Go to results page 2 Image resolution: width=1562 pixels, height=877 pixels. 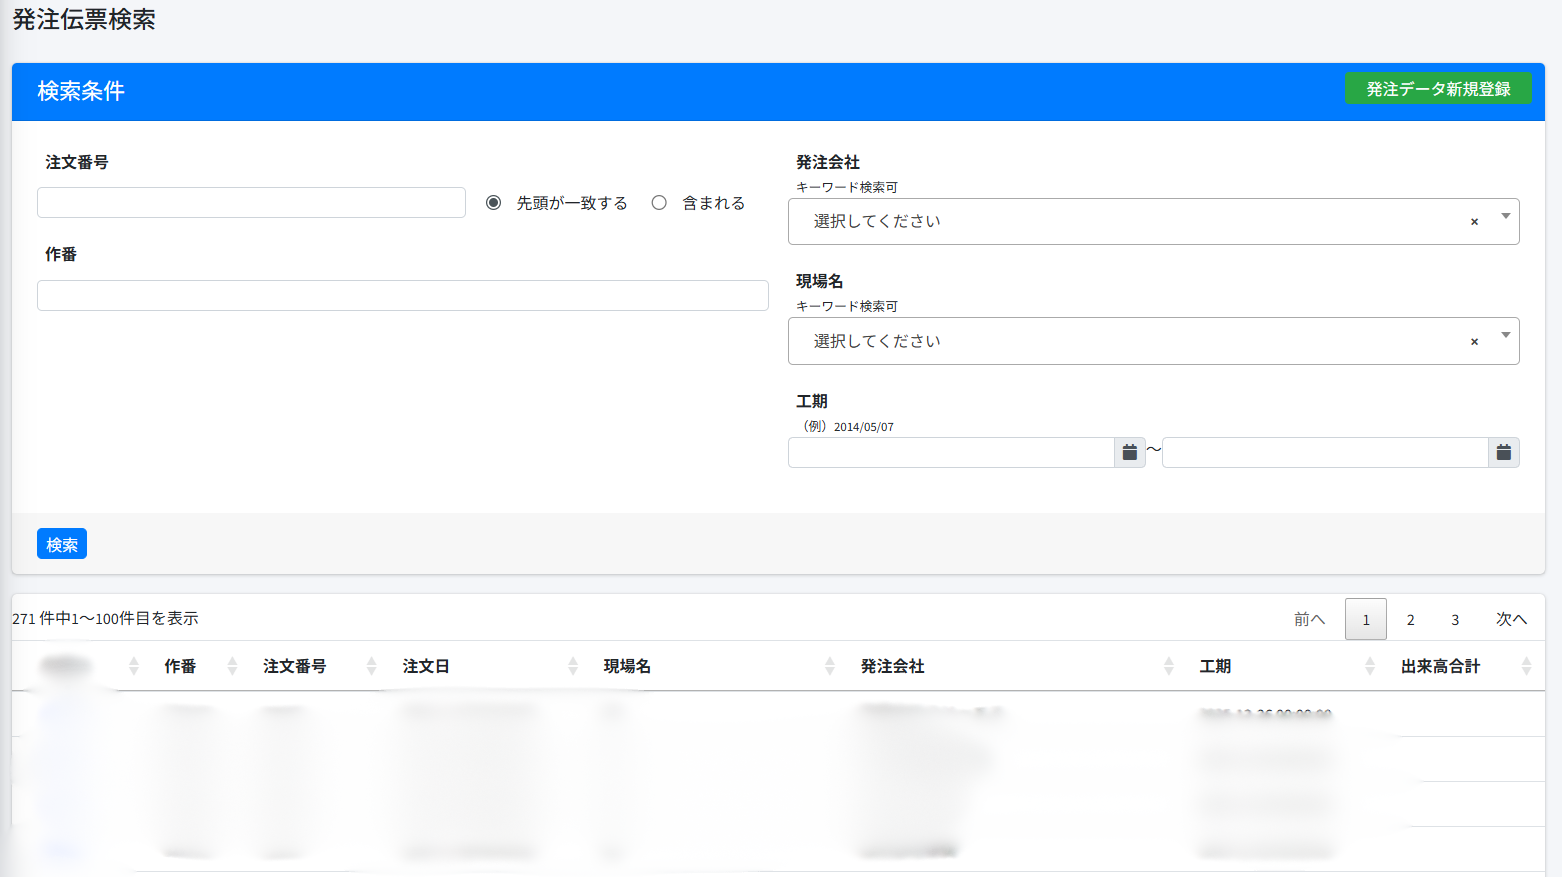click(1410, 620)
